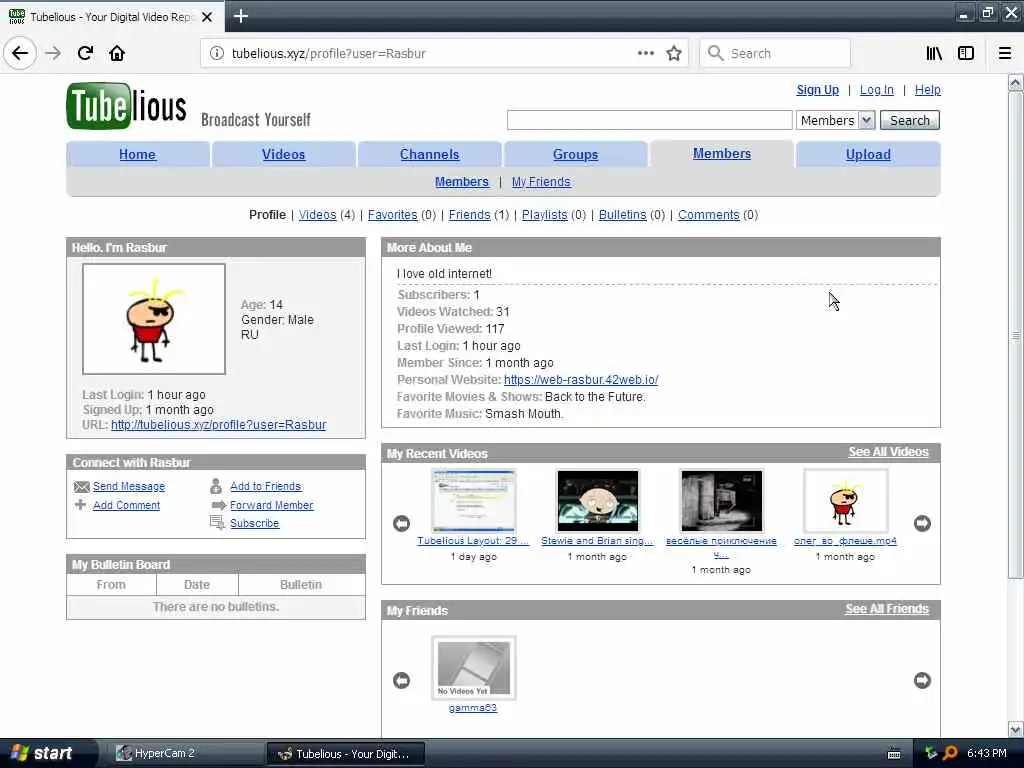The height and width of the screenshot is (768, 1024).
Task: Click the keyboard icon in system tray
Action: pyautogui.click(x=894, y=754)
